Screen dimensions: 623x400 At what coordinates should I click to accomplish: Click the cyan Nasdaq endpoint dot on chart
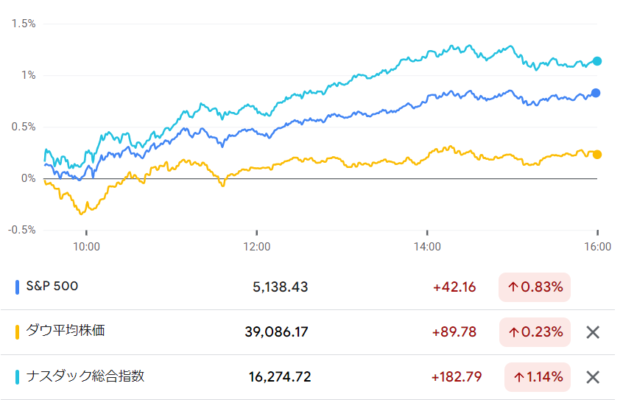[597, 61]
